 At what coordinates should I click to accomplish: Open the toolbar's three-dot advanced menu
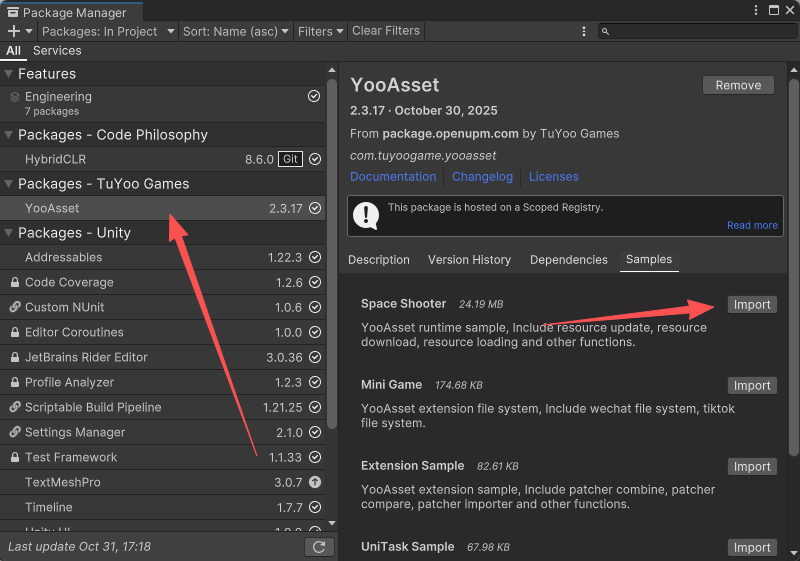[584, 32]
